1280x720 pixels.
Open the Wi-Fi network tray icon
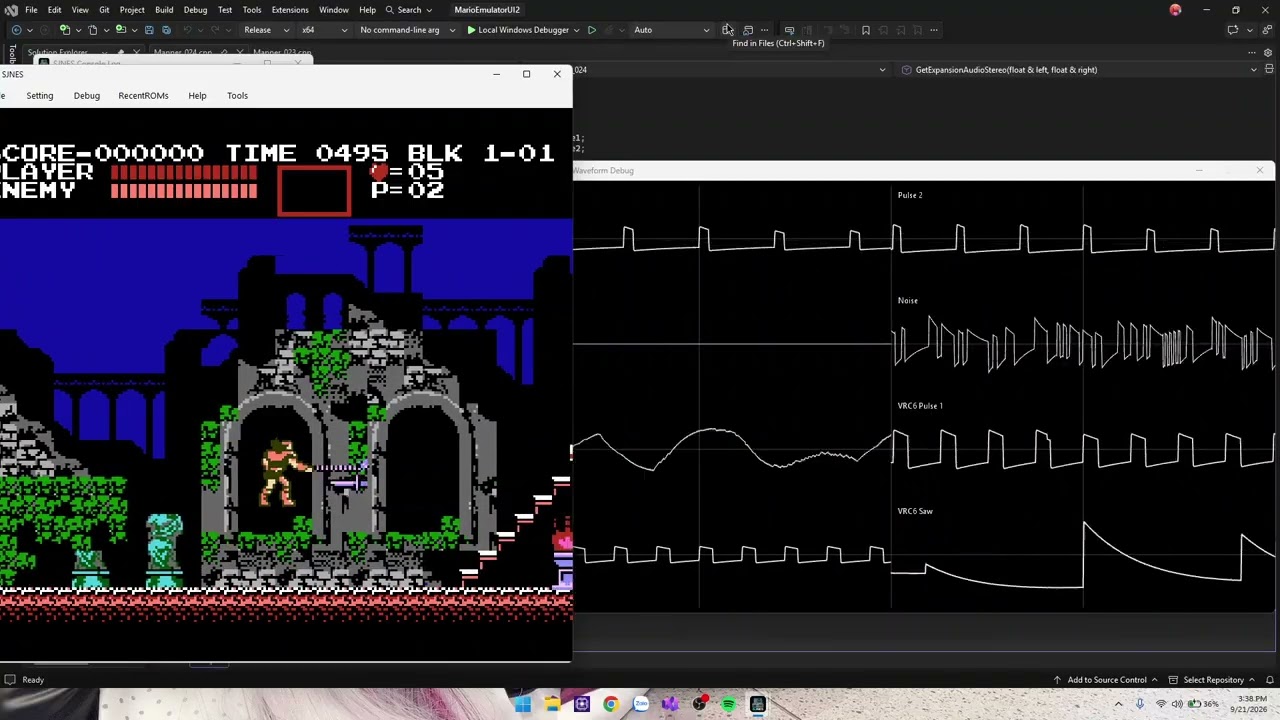click(1161, 704)
